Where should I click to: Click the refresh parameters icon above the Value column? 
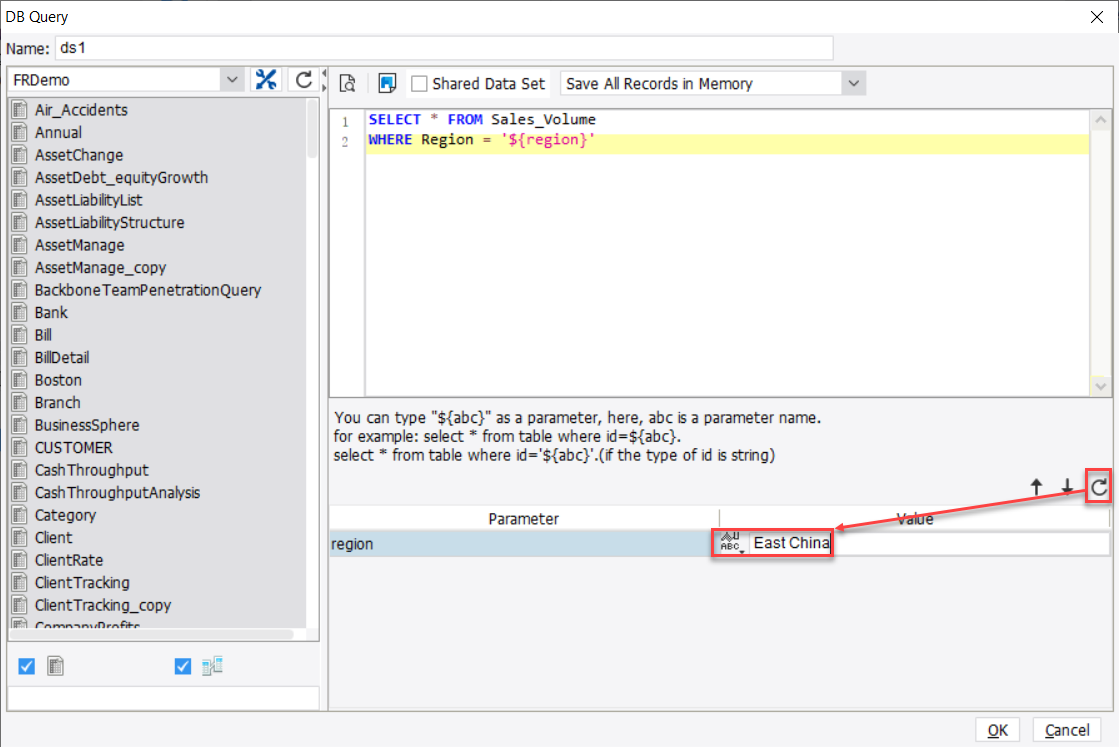pyautogui.click(x=1098, y=487)
